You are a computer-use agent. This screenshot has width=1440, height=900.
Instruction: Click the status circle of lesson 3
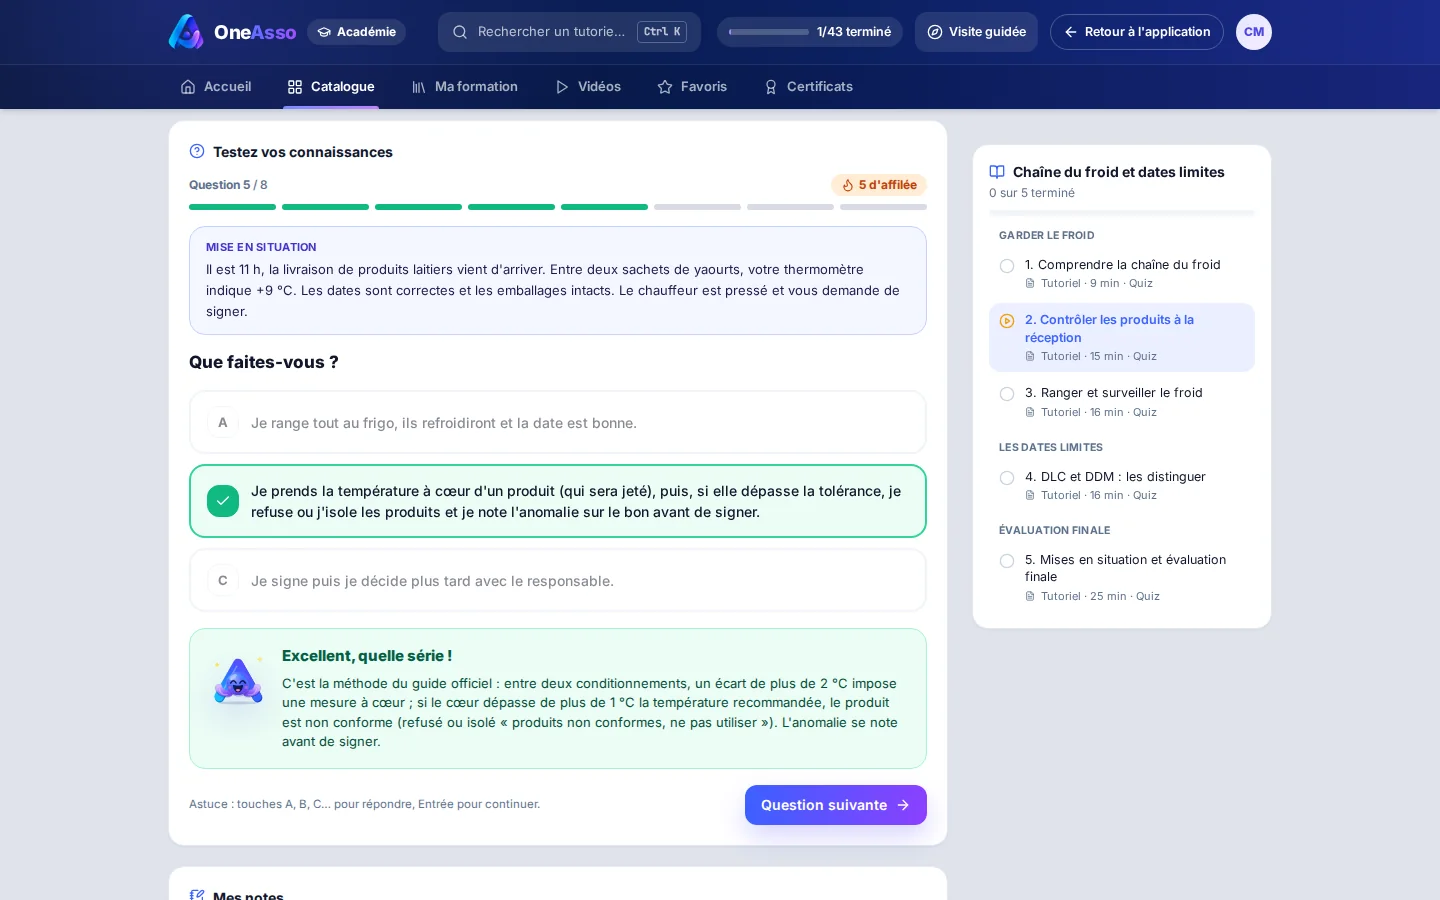tap(1007, 394)
